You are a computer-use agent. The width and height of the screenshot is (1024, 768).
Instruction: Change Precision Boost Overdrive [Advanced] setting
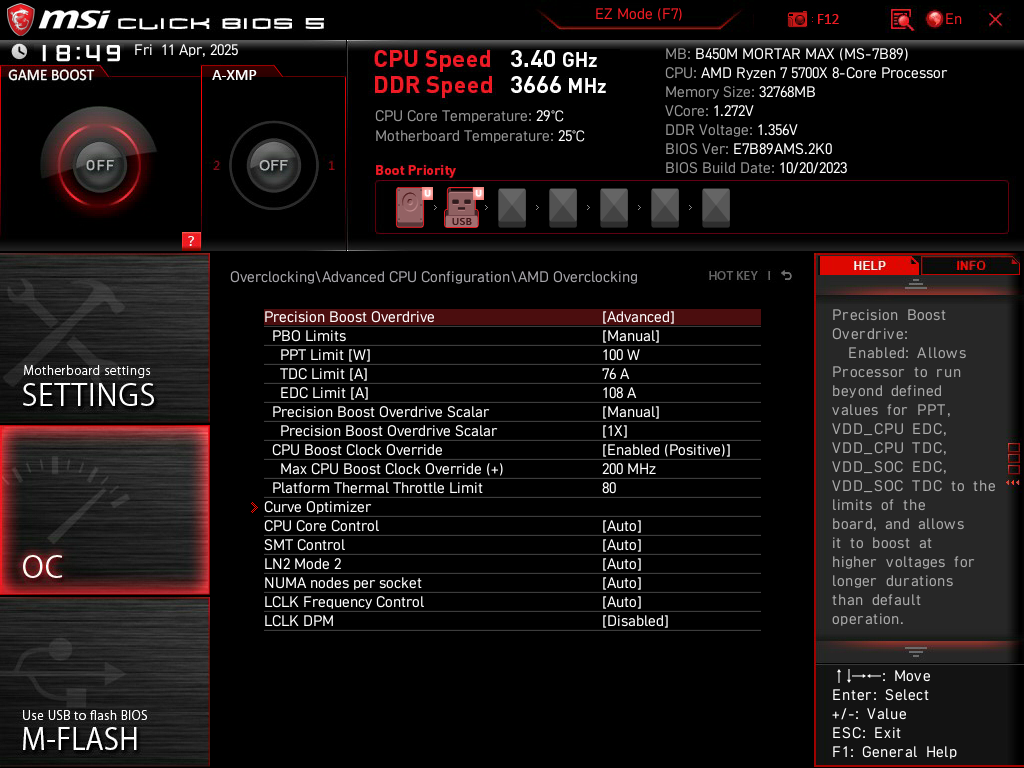(x=512, y=317)
